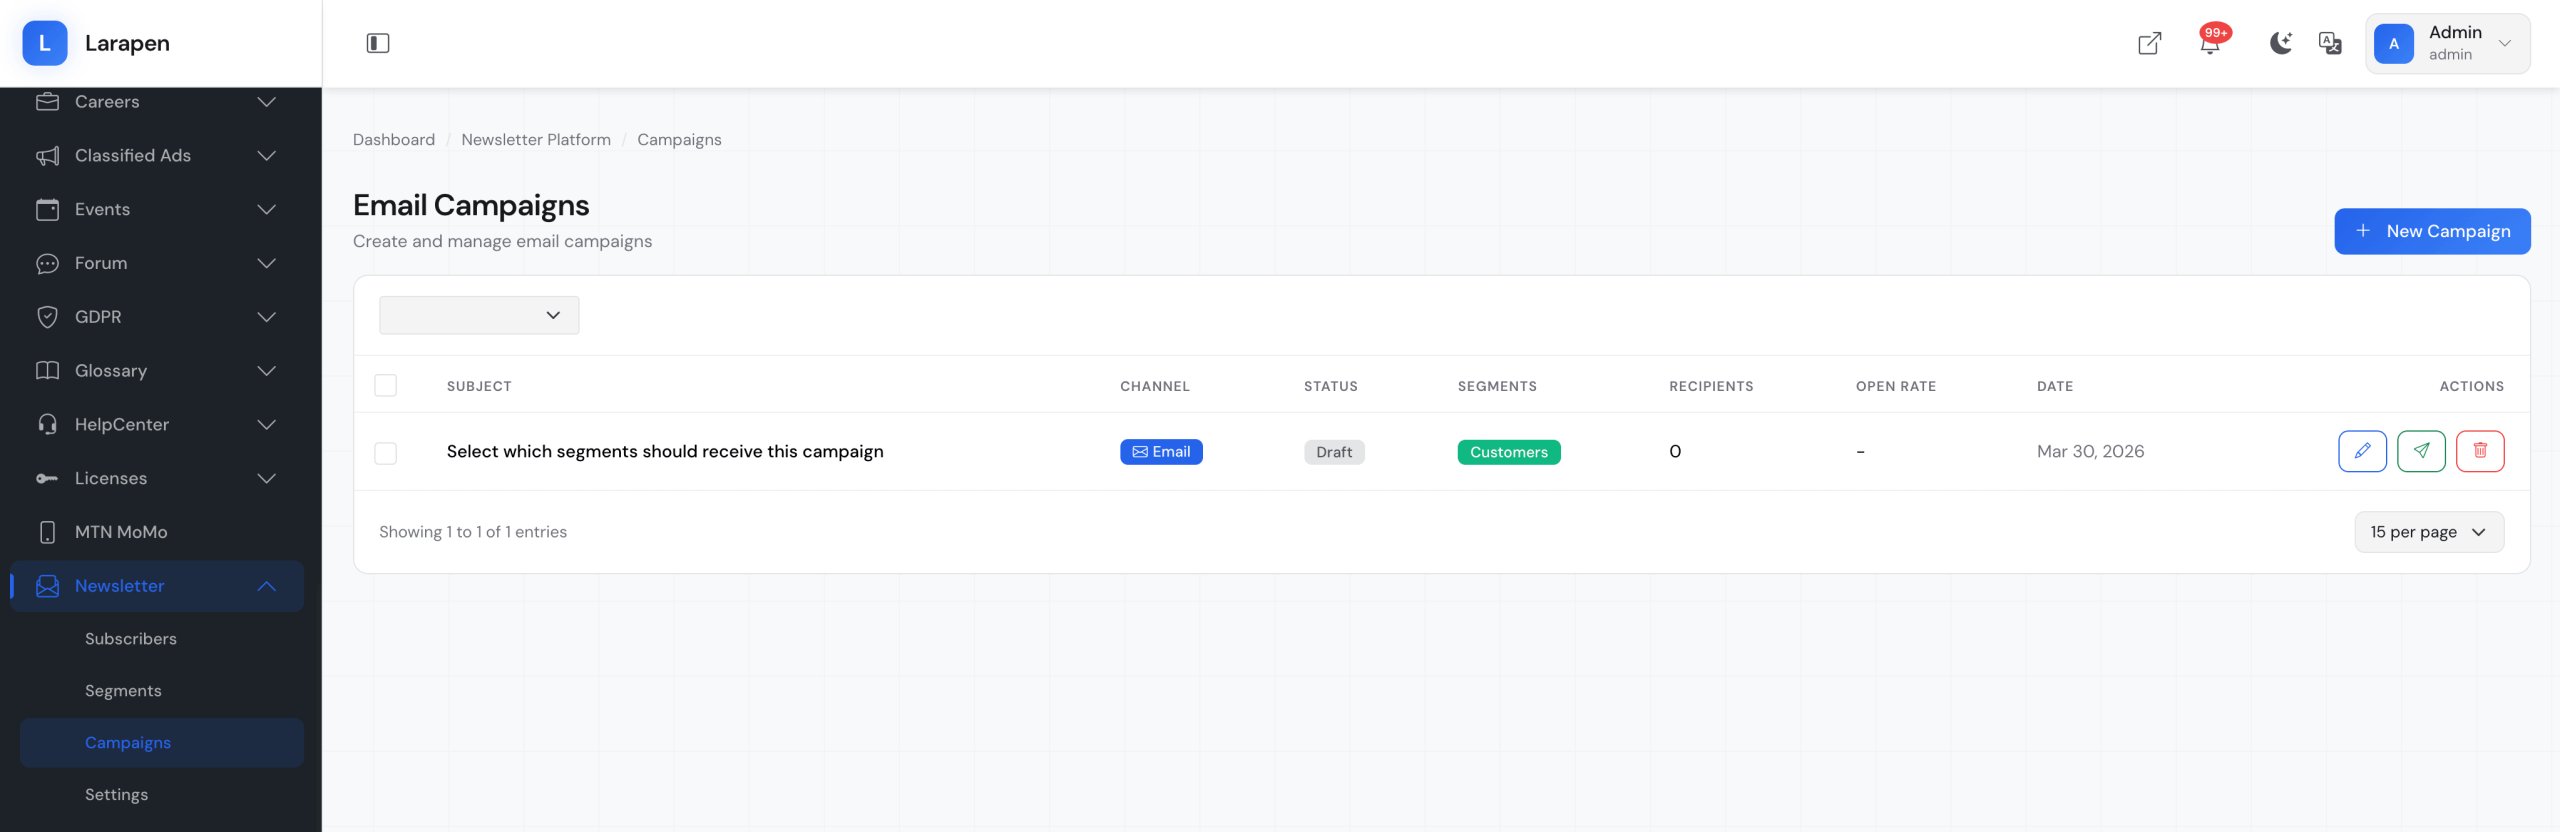Click the Larapen logo icon
The height and width of the screenshot is (832, 2560).
click(x=45, y=43)
